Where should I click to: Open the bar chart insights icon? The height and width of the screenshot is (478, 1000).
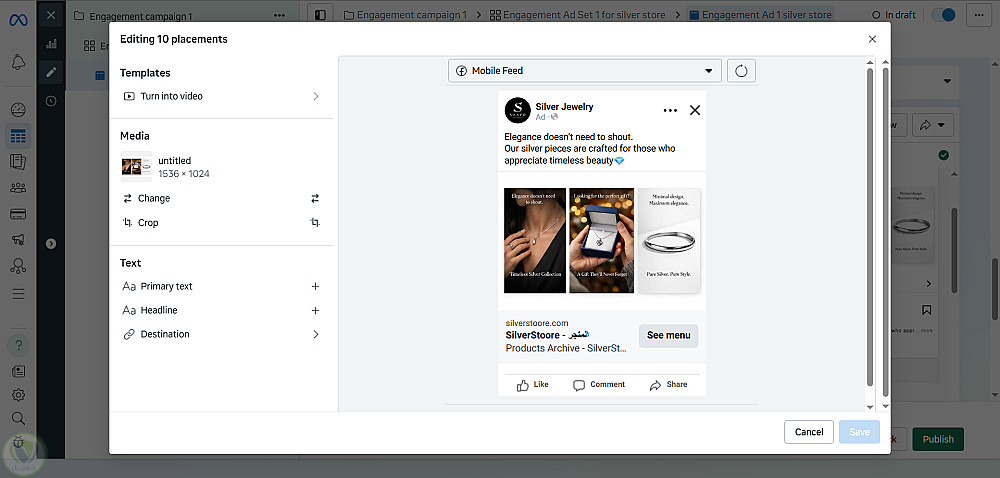click(x=51, y=44)
